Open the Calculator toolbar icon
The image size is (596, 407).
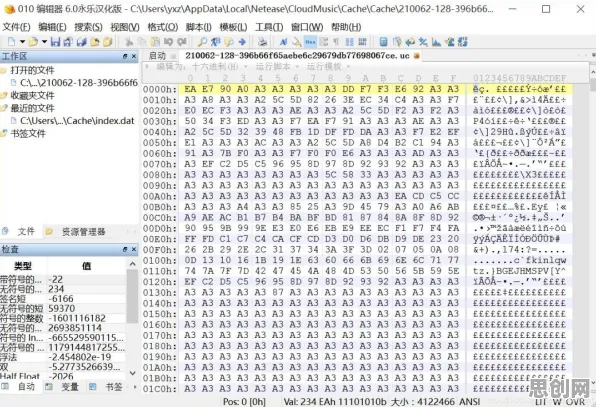[x=384, y=42]
